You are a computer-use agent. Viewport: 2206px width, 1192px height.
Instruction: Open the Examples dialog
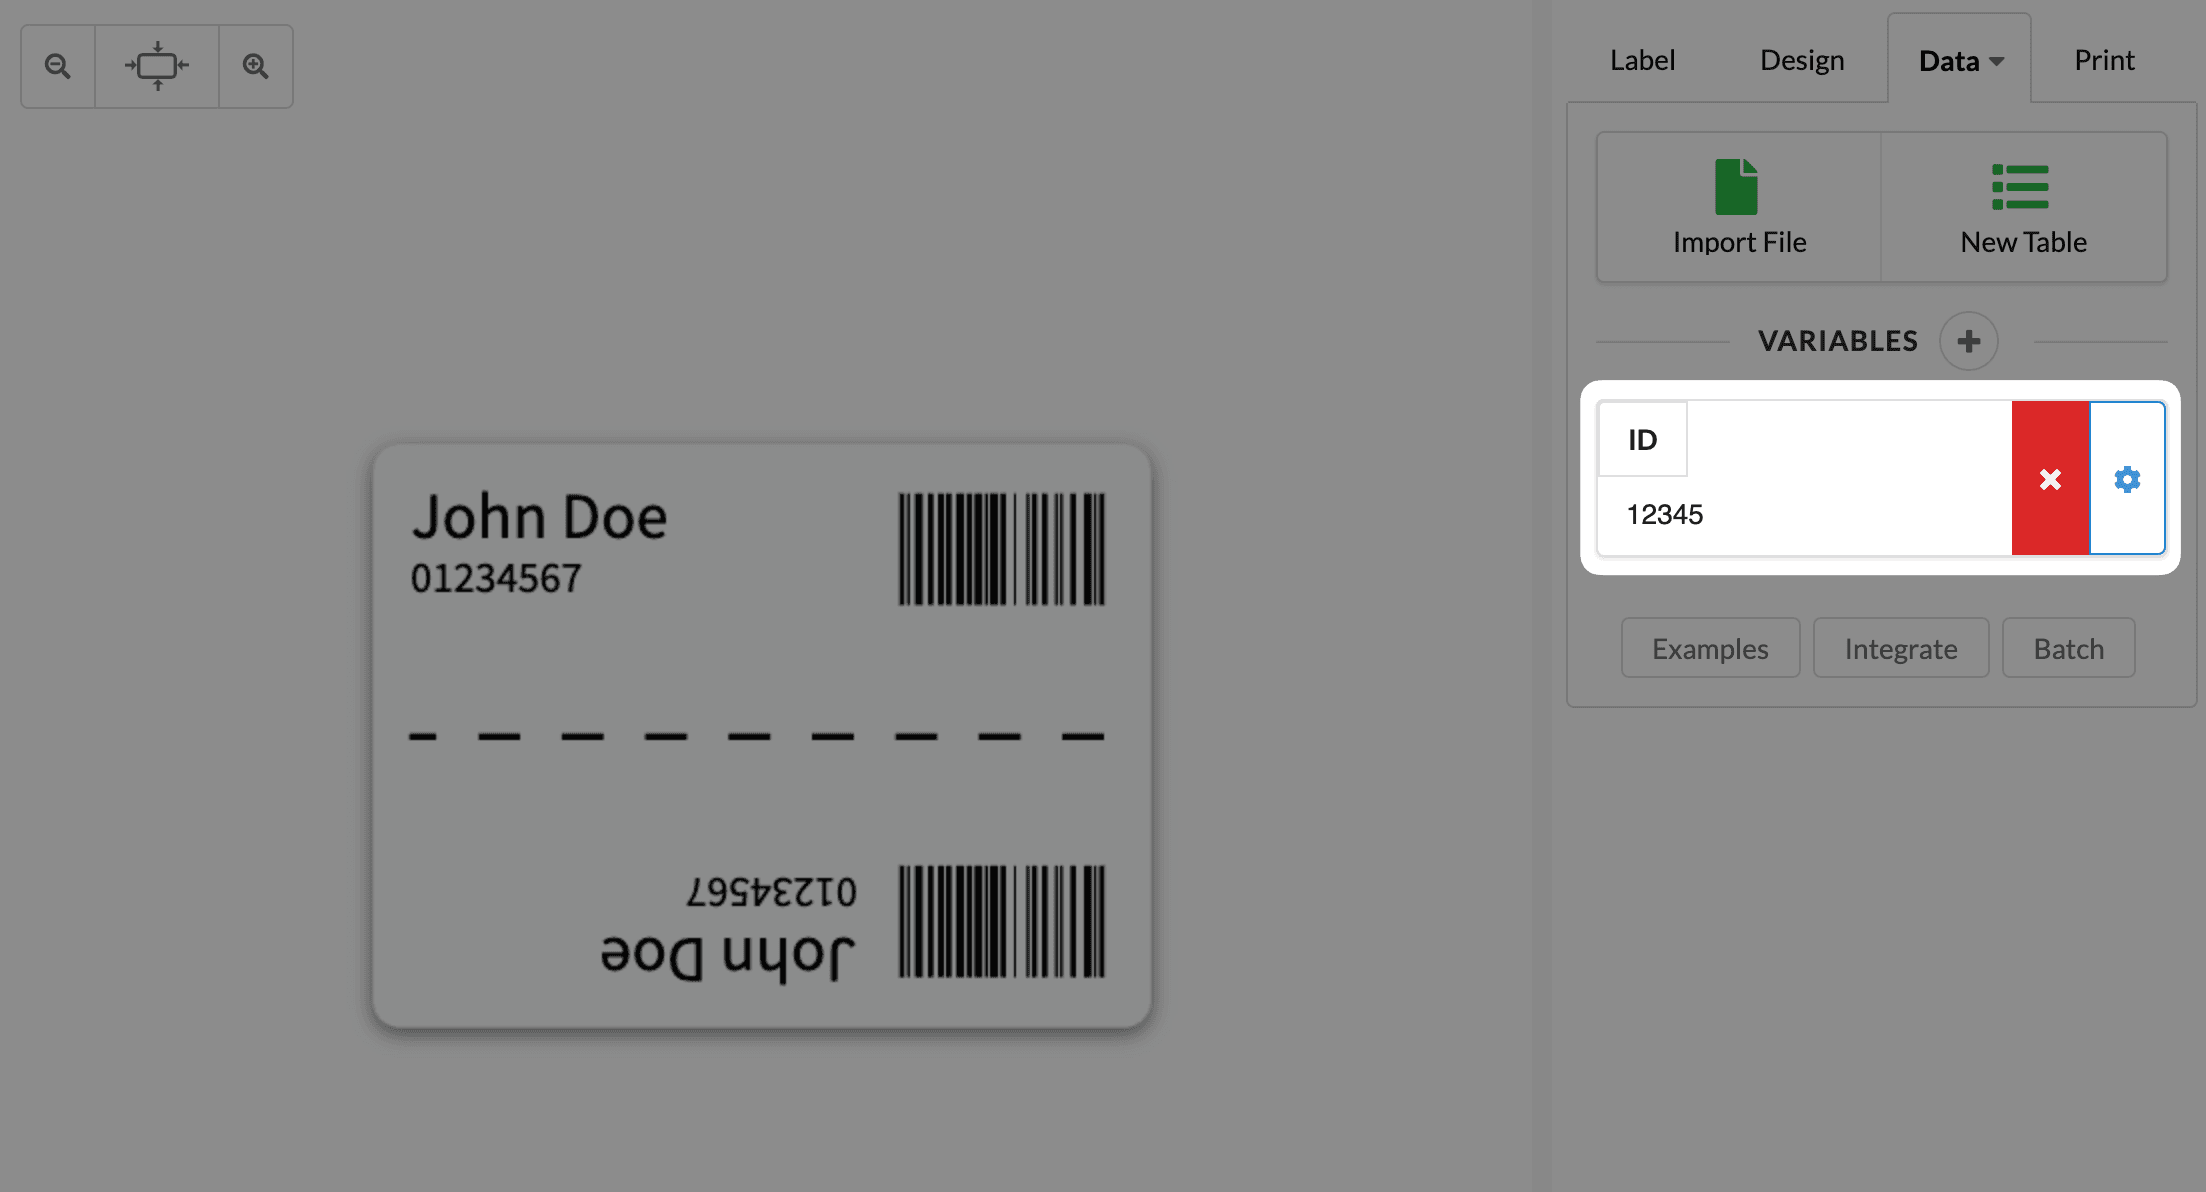tap(1710, 648)
